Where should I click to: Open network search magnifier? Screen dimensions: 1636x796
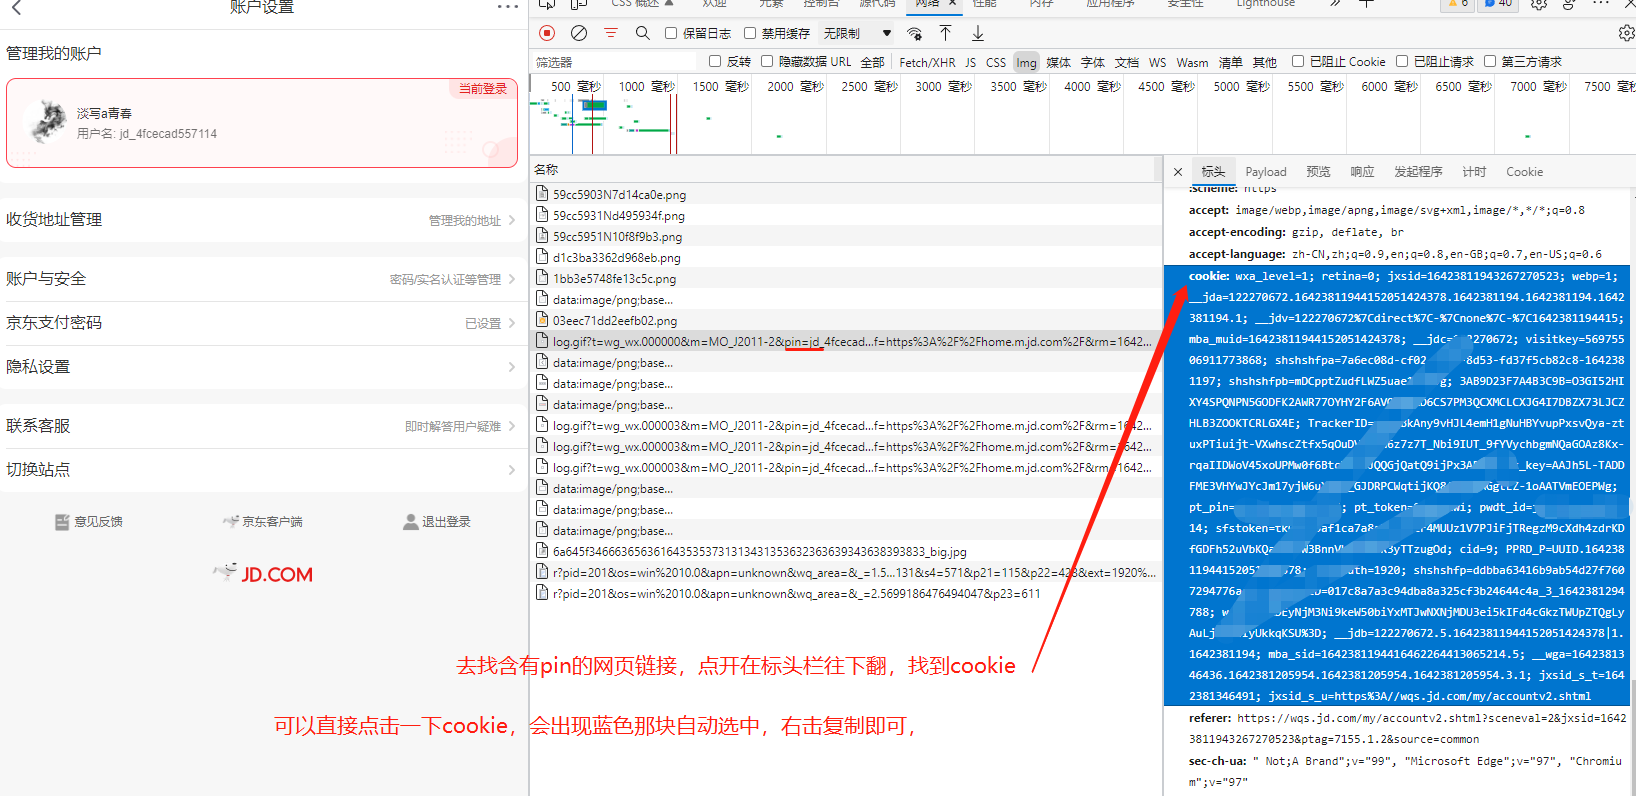point(642,33)
